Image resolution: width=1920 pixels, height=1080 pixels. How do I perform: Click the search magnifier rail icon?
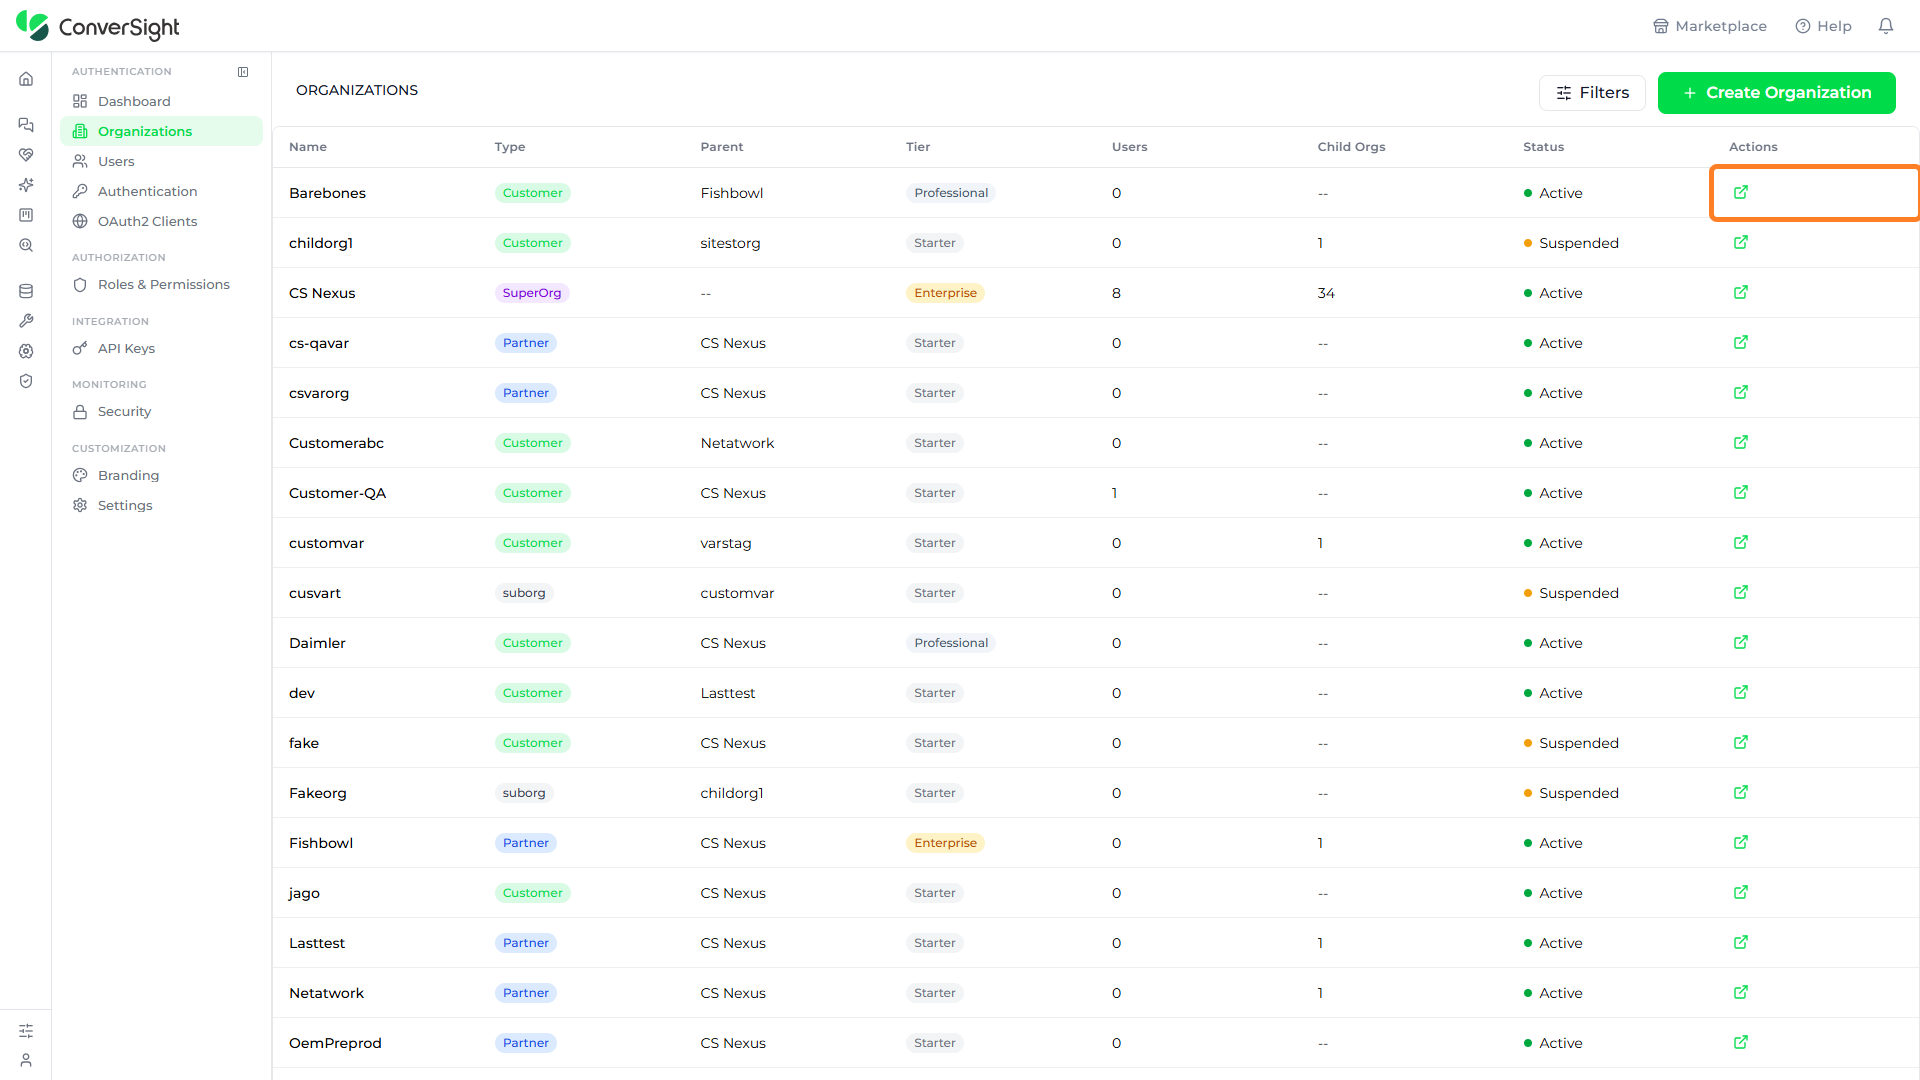coord(26,245)
